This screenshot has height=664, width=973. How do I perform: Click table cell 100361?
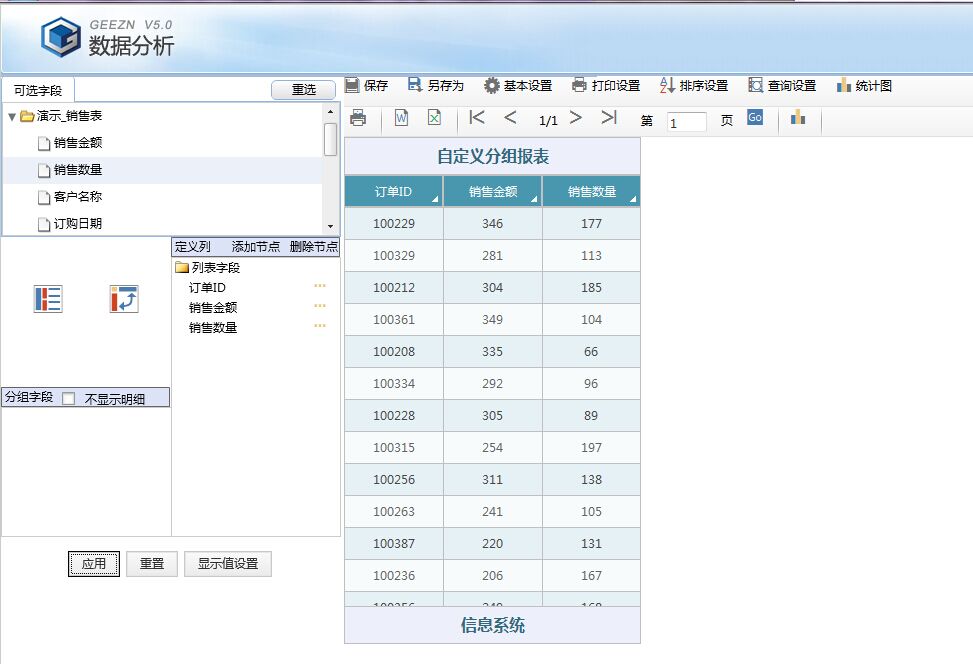[394, 320]
